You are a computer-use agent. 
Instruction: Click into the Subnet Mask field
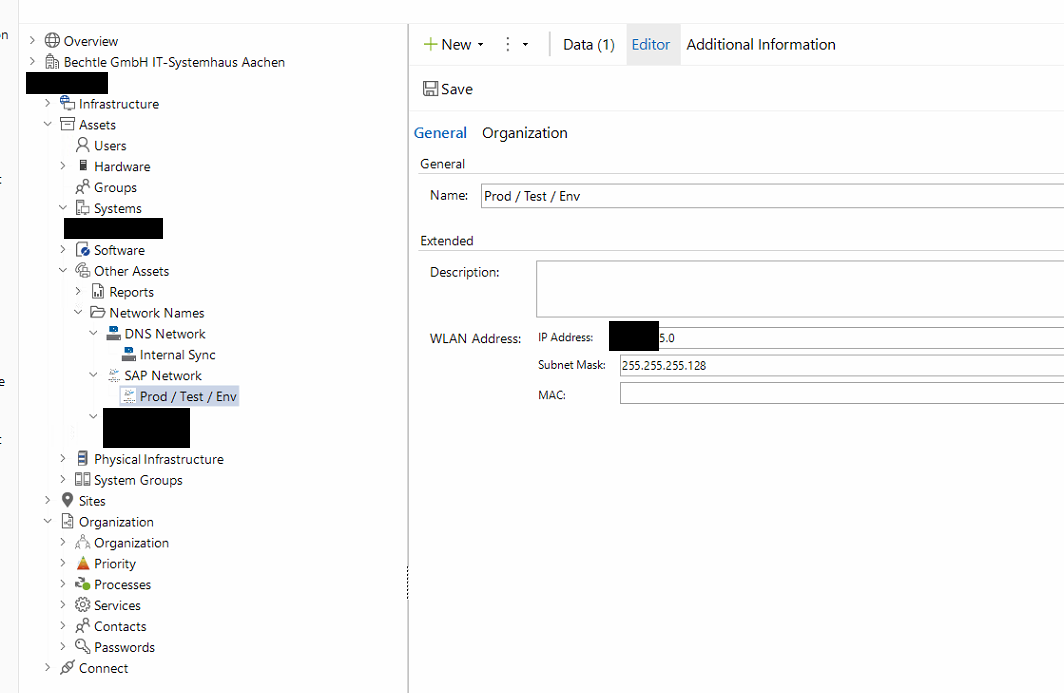tap(840, 365)
